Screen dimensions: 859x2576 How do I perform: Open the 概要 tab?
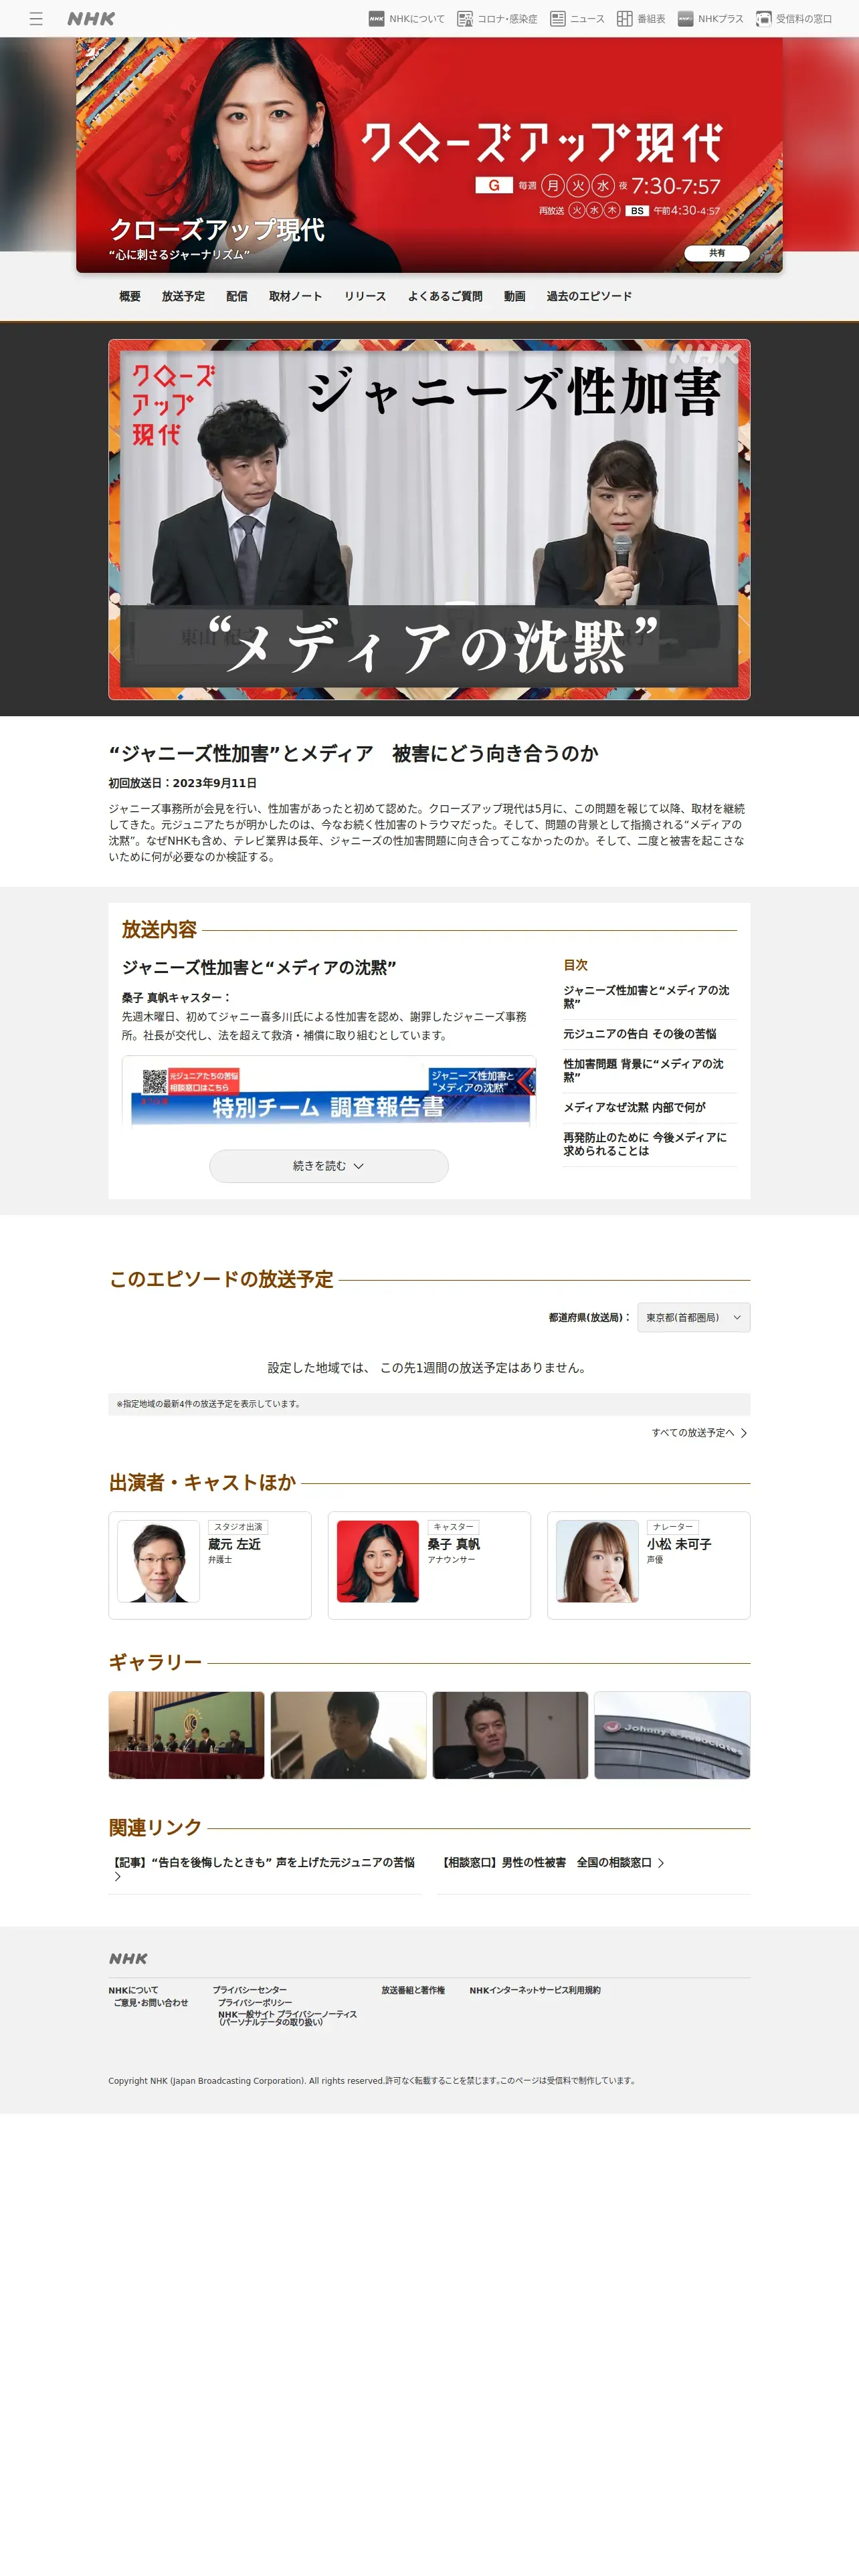(x=130, y=296)
